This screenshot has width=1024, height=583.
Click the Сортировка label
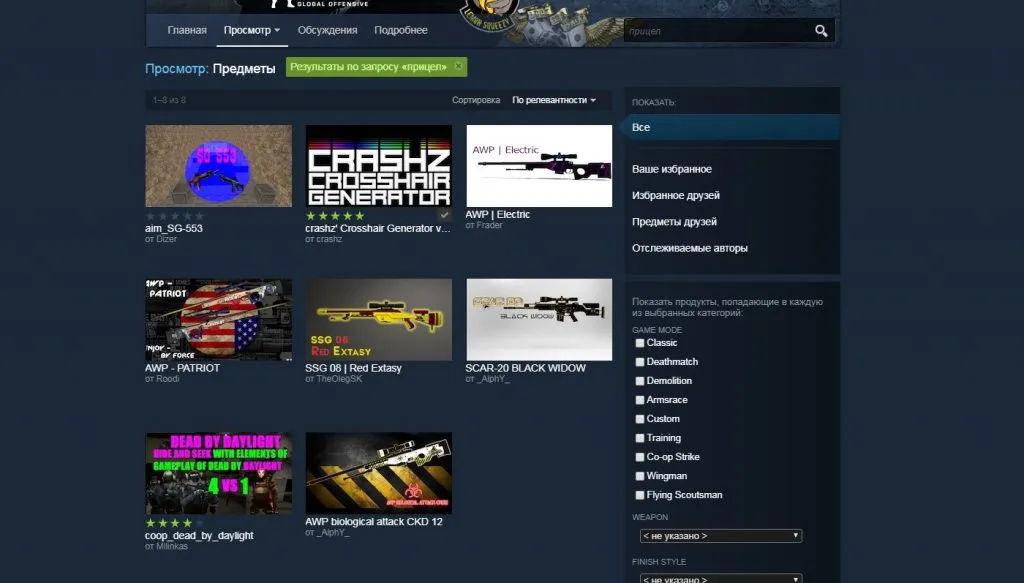click(x=476, y=100)
